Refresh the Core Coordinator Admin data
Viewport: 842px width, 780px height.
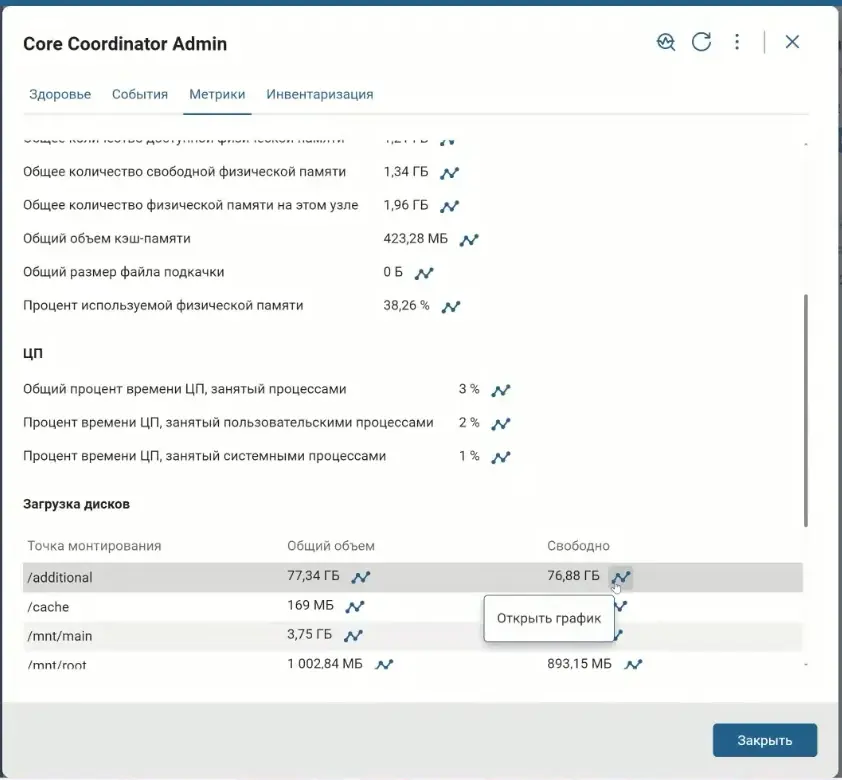coord(702,42)
